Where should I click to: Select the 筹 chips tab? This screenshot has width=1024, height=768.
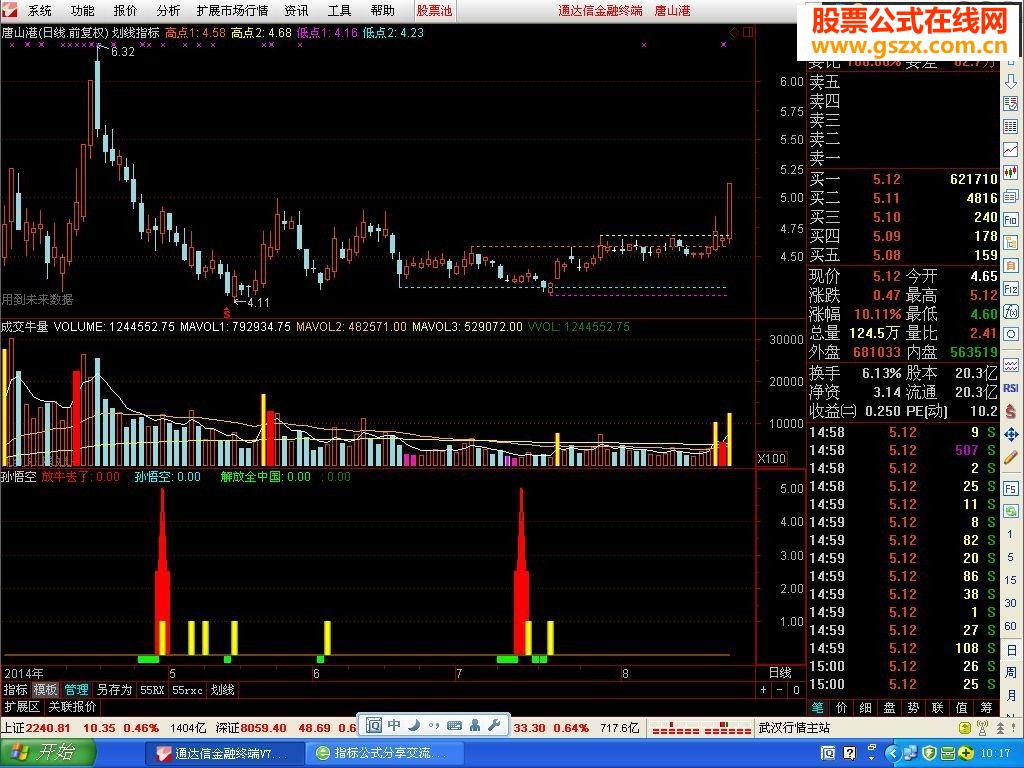[x=986, y=707]
